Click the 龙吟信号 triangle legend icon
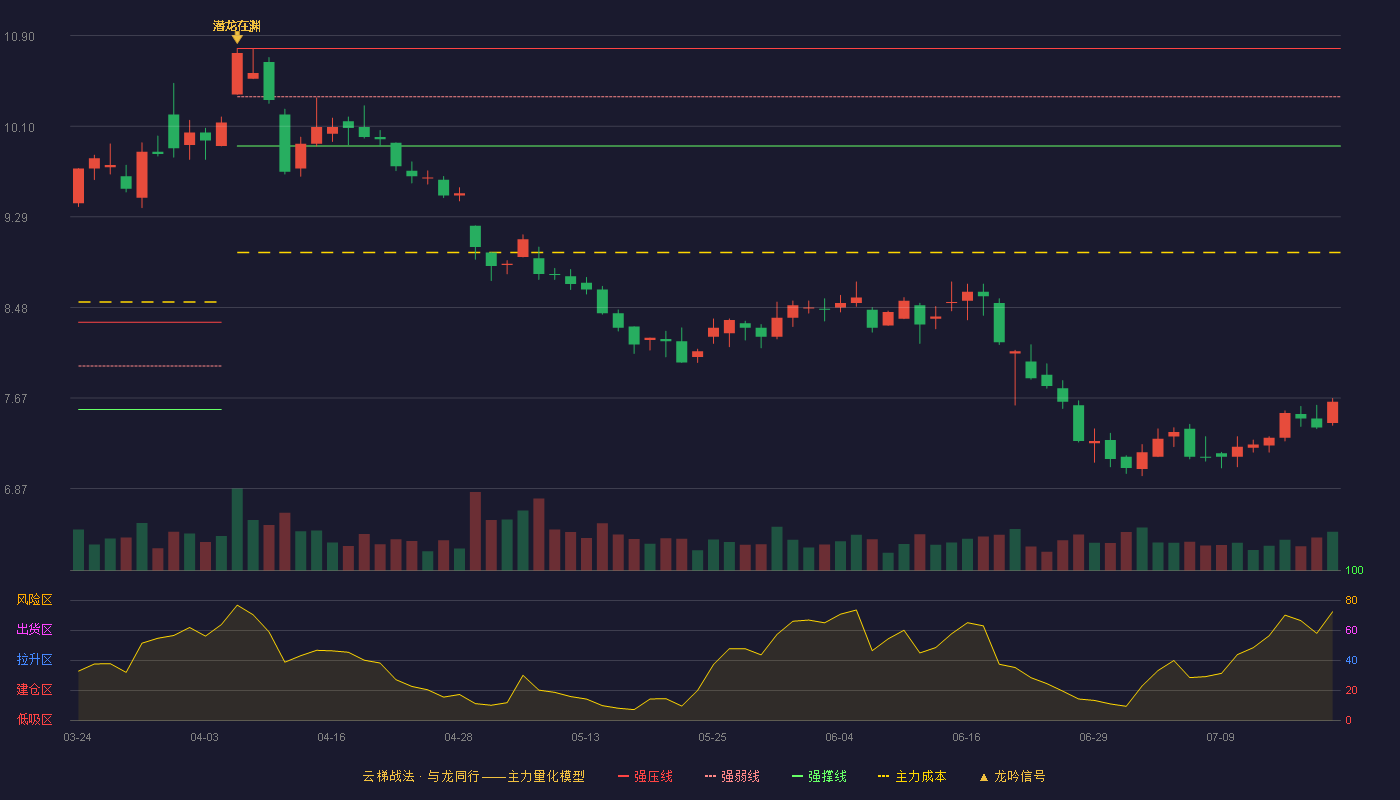 pyautogui.click(x=983, y=777)
